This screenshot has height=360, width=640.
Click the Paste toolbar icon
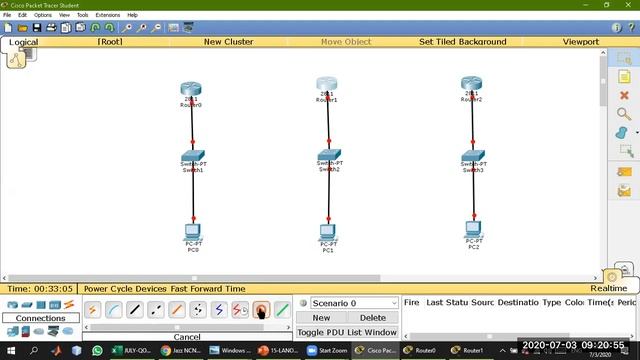pyautogui.click(x=80, y=28)
